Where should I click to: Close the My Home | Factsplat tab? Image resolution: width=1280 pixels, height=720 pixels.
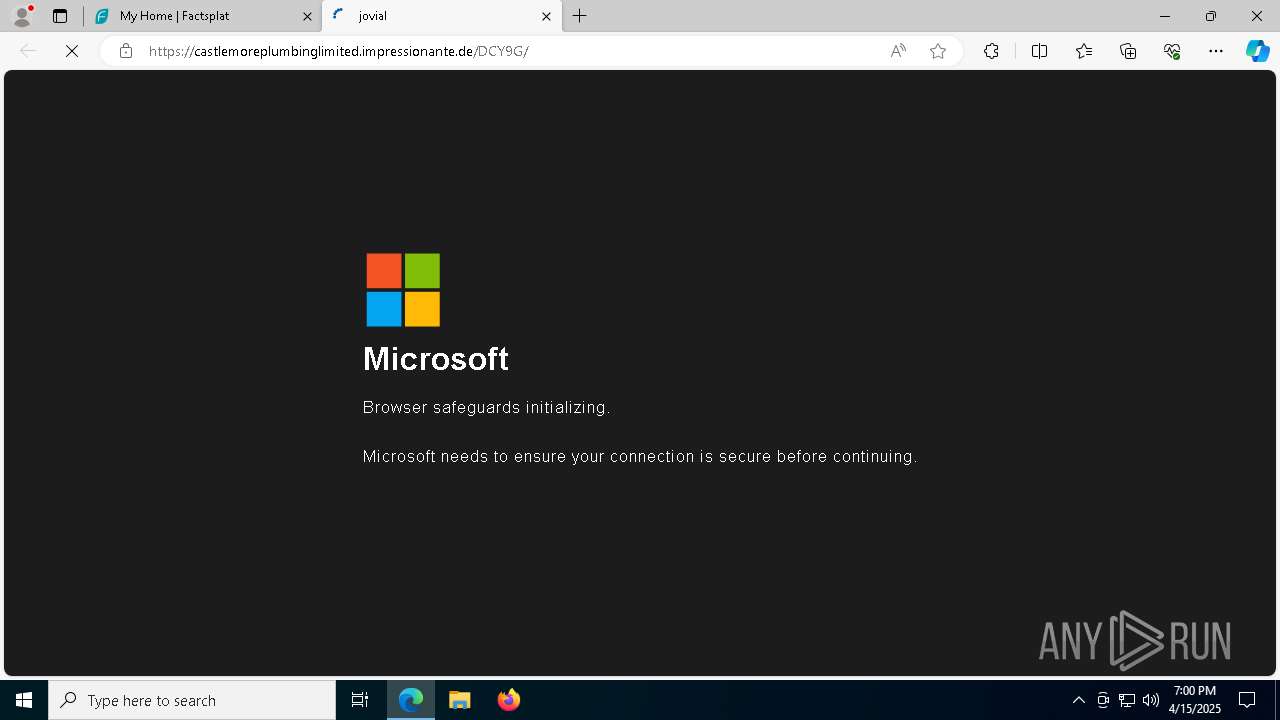tap(307, 16)
